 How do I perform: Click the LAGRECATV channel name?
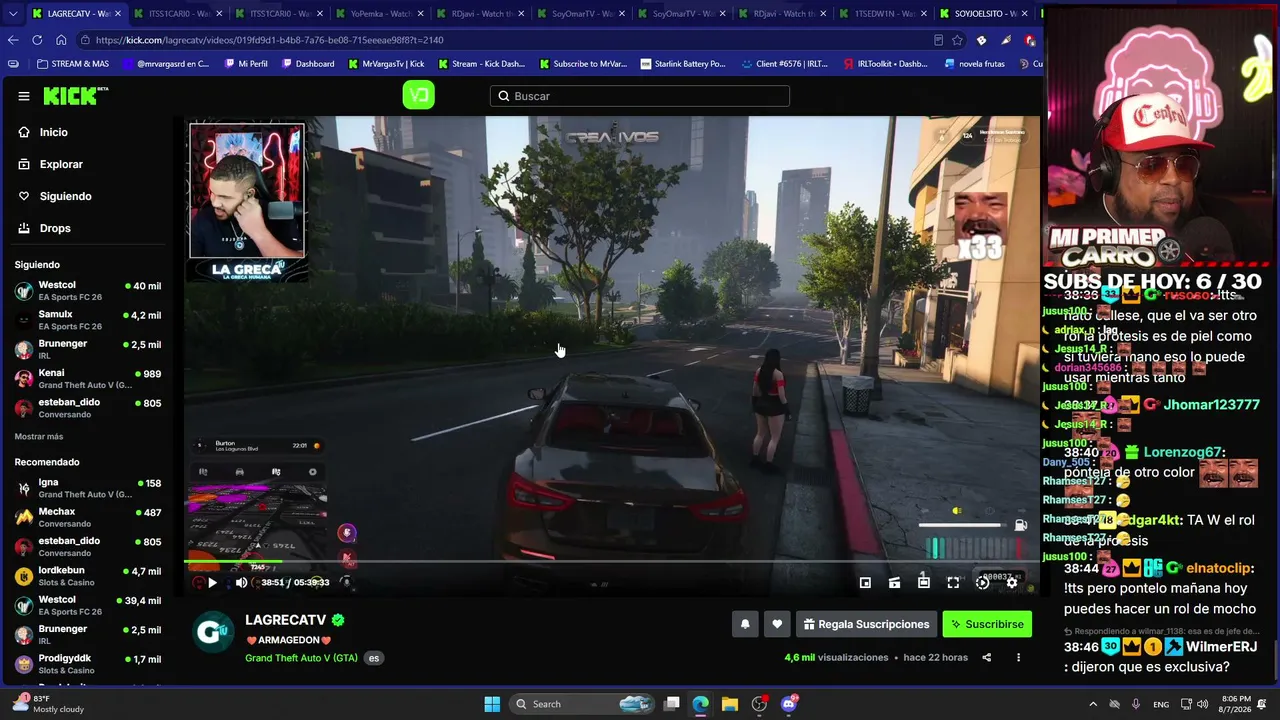[x=287, y=620]
